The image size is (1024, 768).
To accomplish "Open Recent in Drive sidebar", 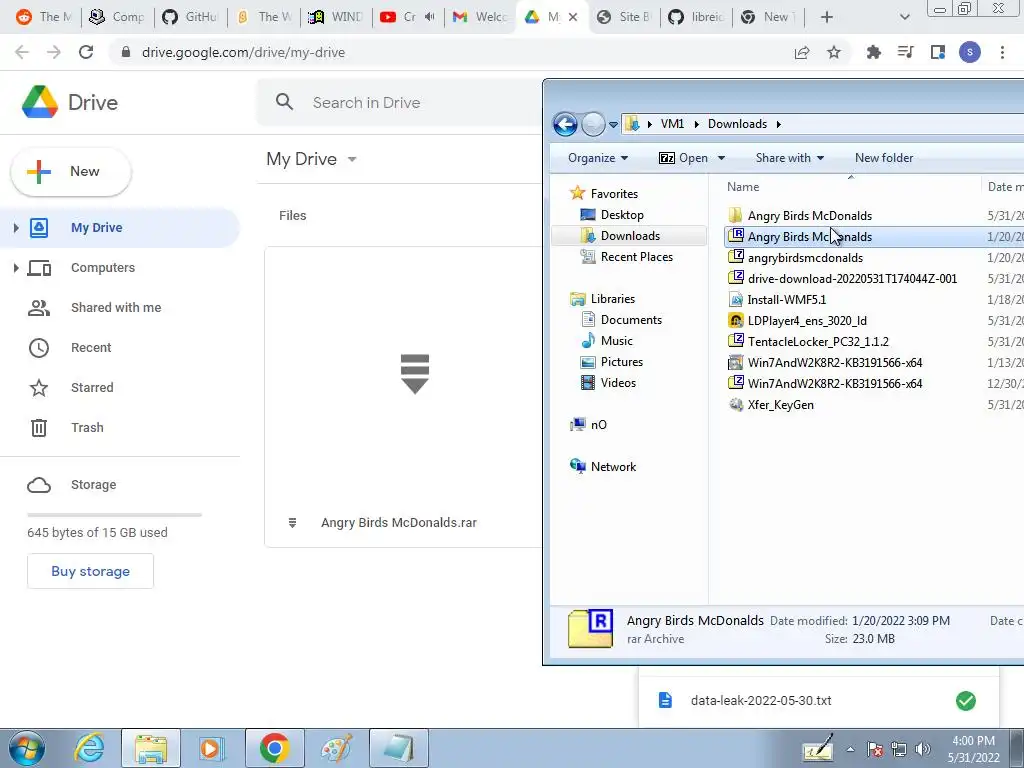I will click(x=91, y=347).
